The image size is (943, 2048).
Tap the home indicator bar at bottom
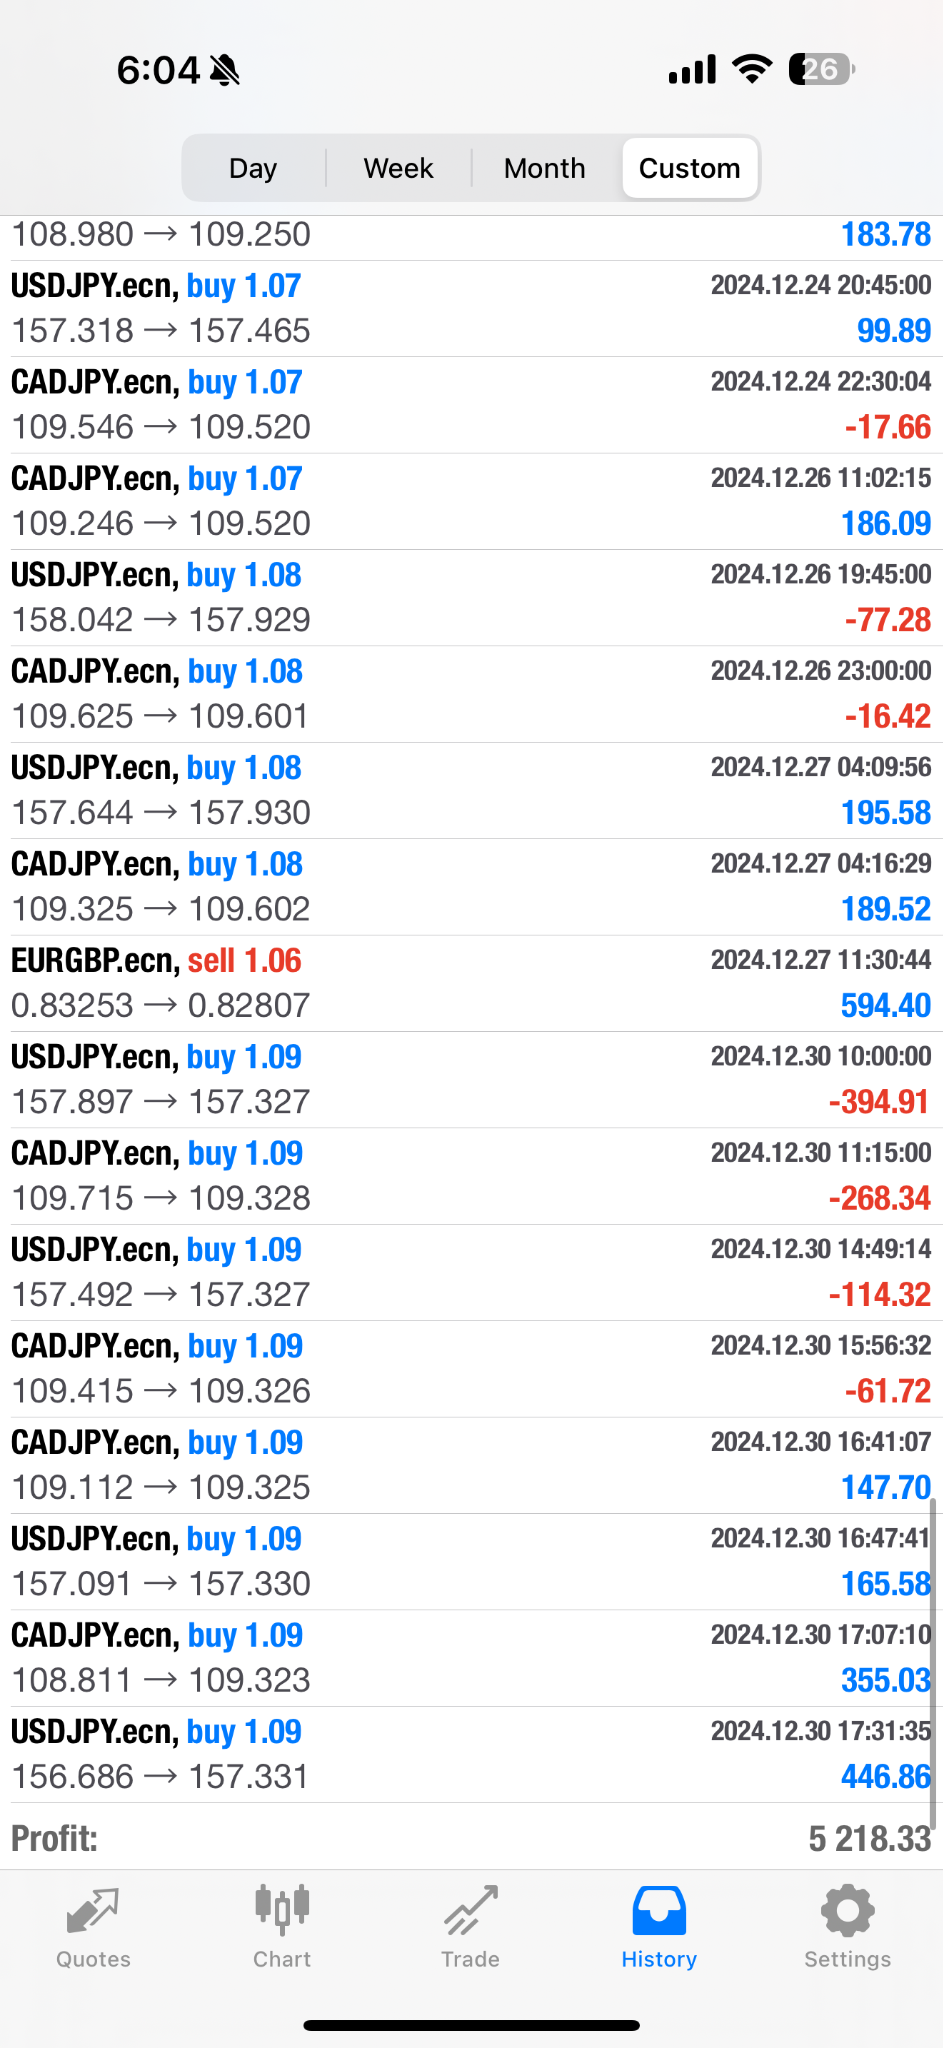471,2026
